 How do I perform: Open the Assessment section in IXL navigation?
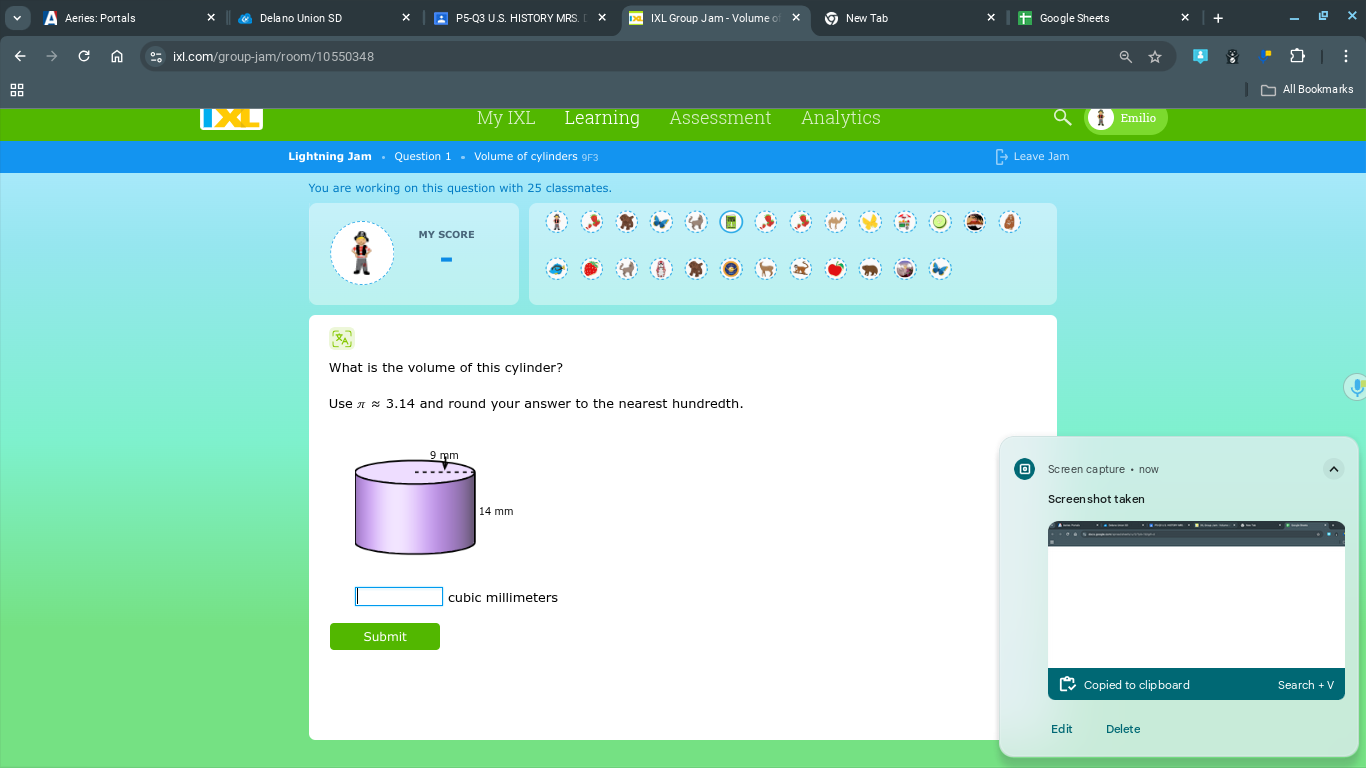720,118
